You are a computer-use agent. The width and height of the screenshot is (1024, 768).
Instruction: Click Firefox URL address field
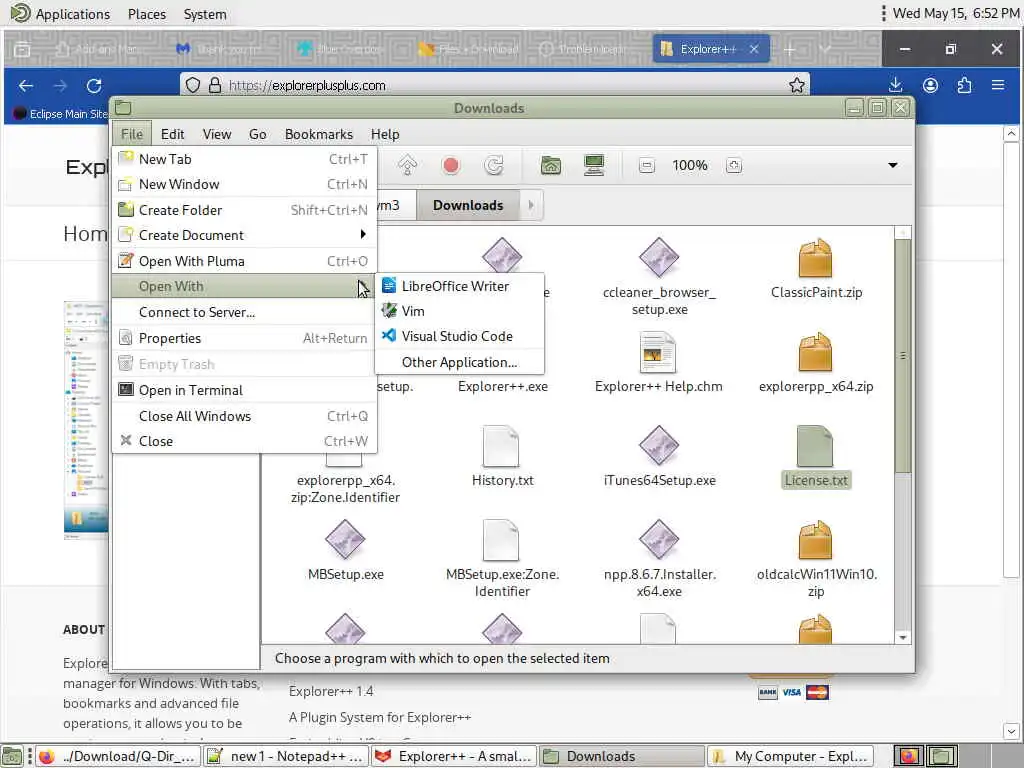(x=494, y=85)
